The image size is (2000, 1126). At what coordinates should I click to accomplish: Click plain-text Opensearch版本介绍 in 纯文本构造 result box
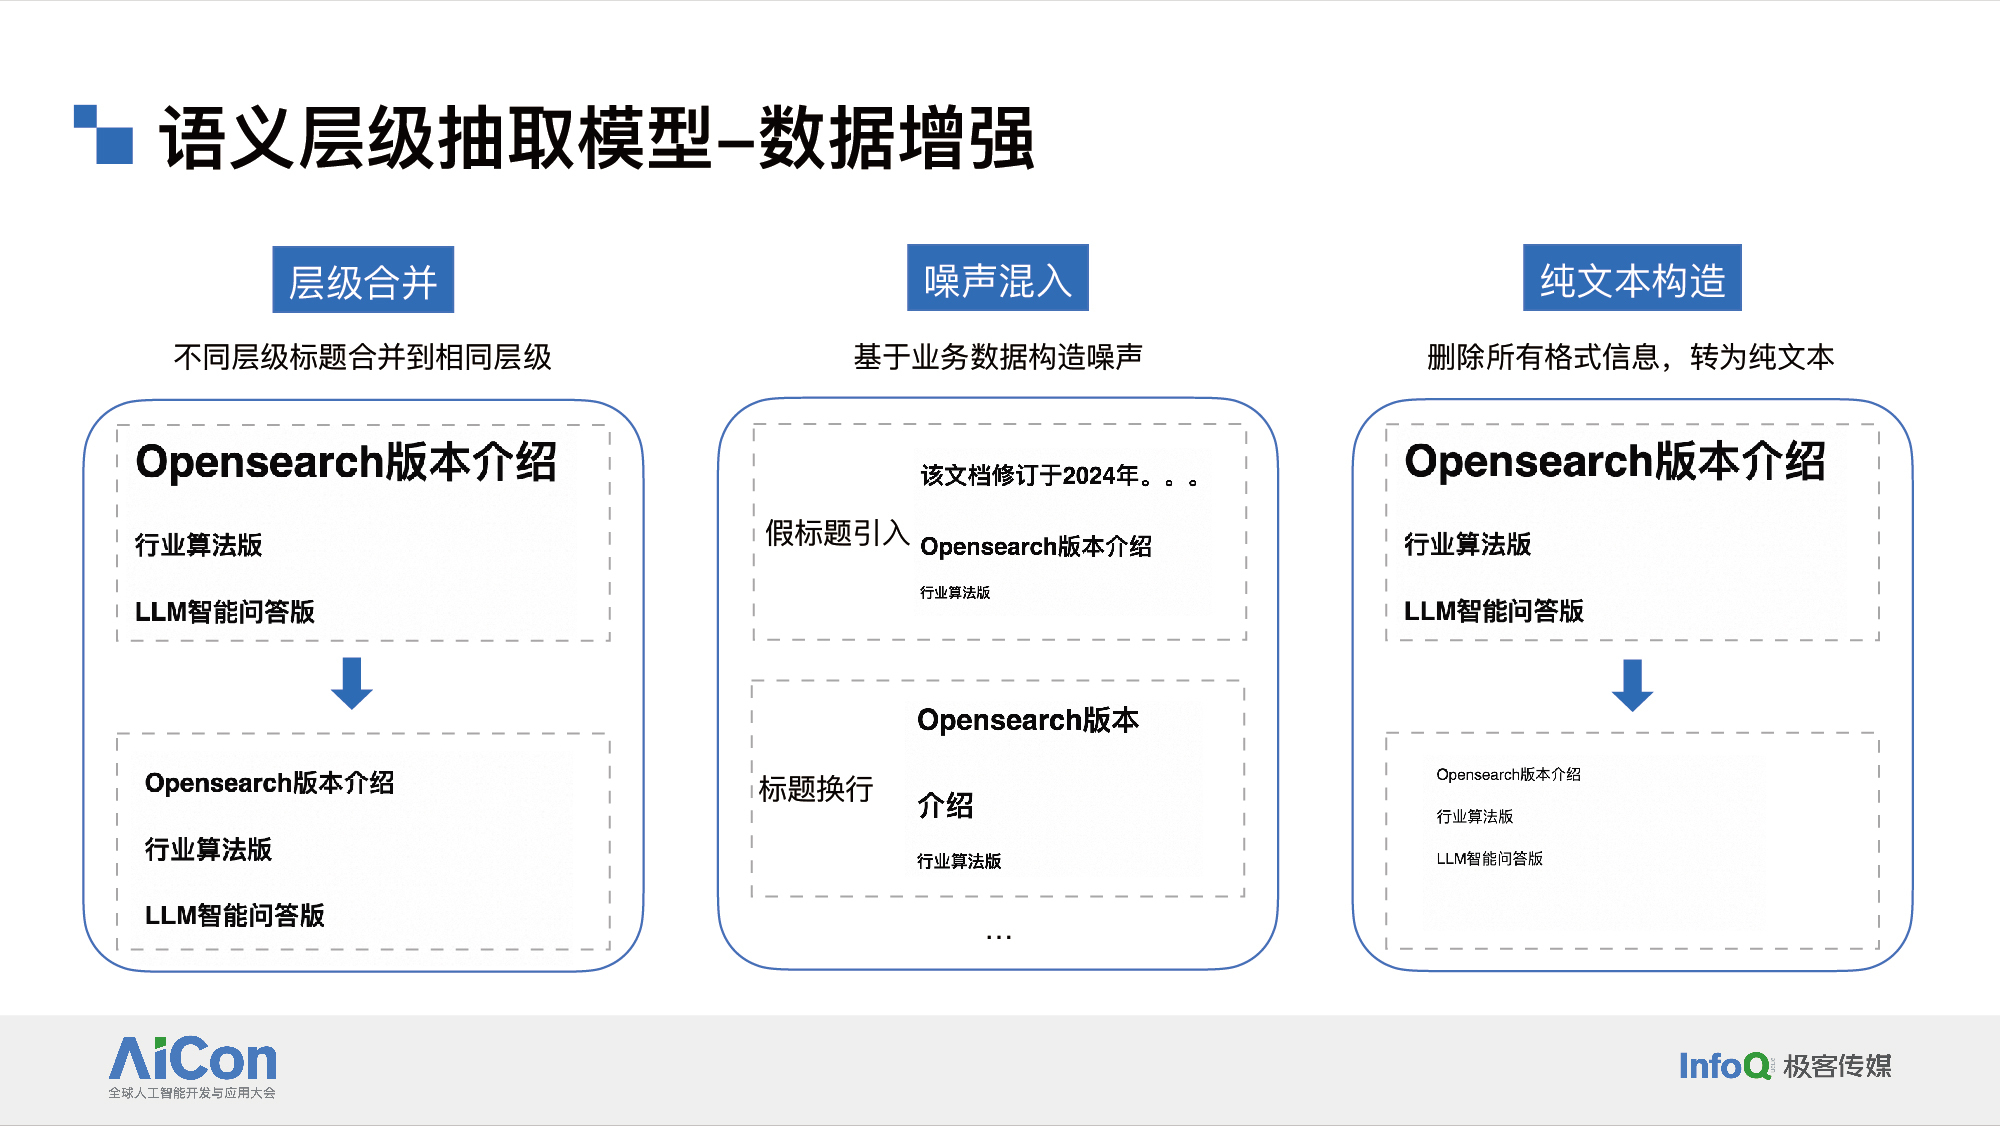point(1508,774)
